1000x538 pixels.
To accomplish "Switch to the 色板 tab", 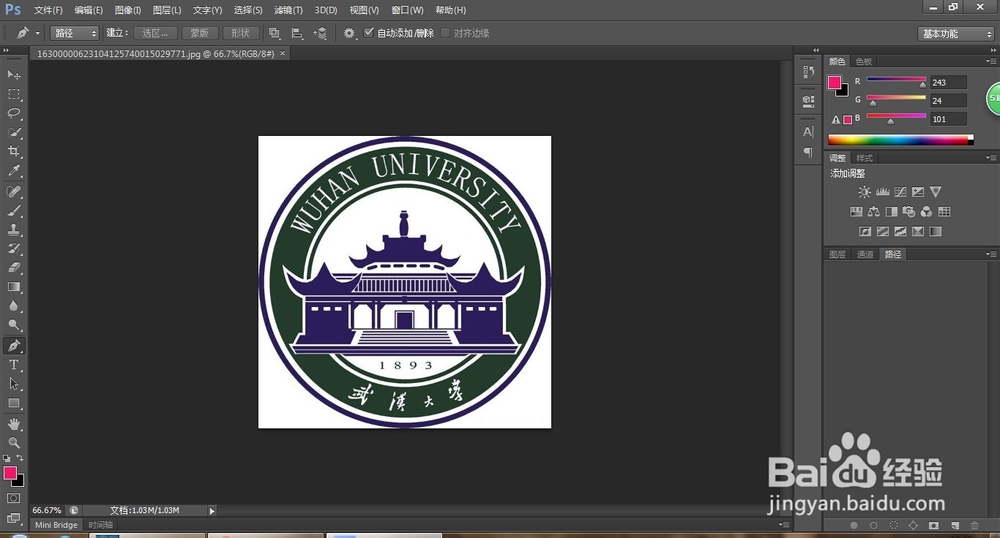I will click(x=864, y=61).
